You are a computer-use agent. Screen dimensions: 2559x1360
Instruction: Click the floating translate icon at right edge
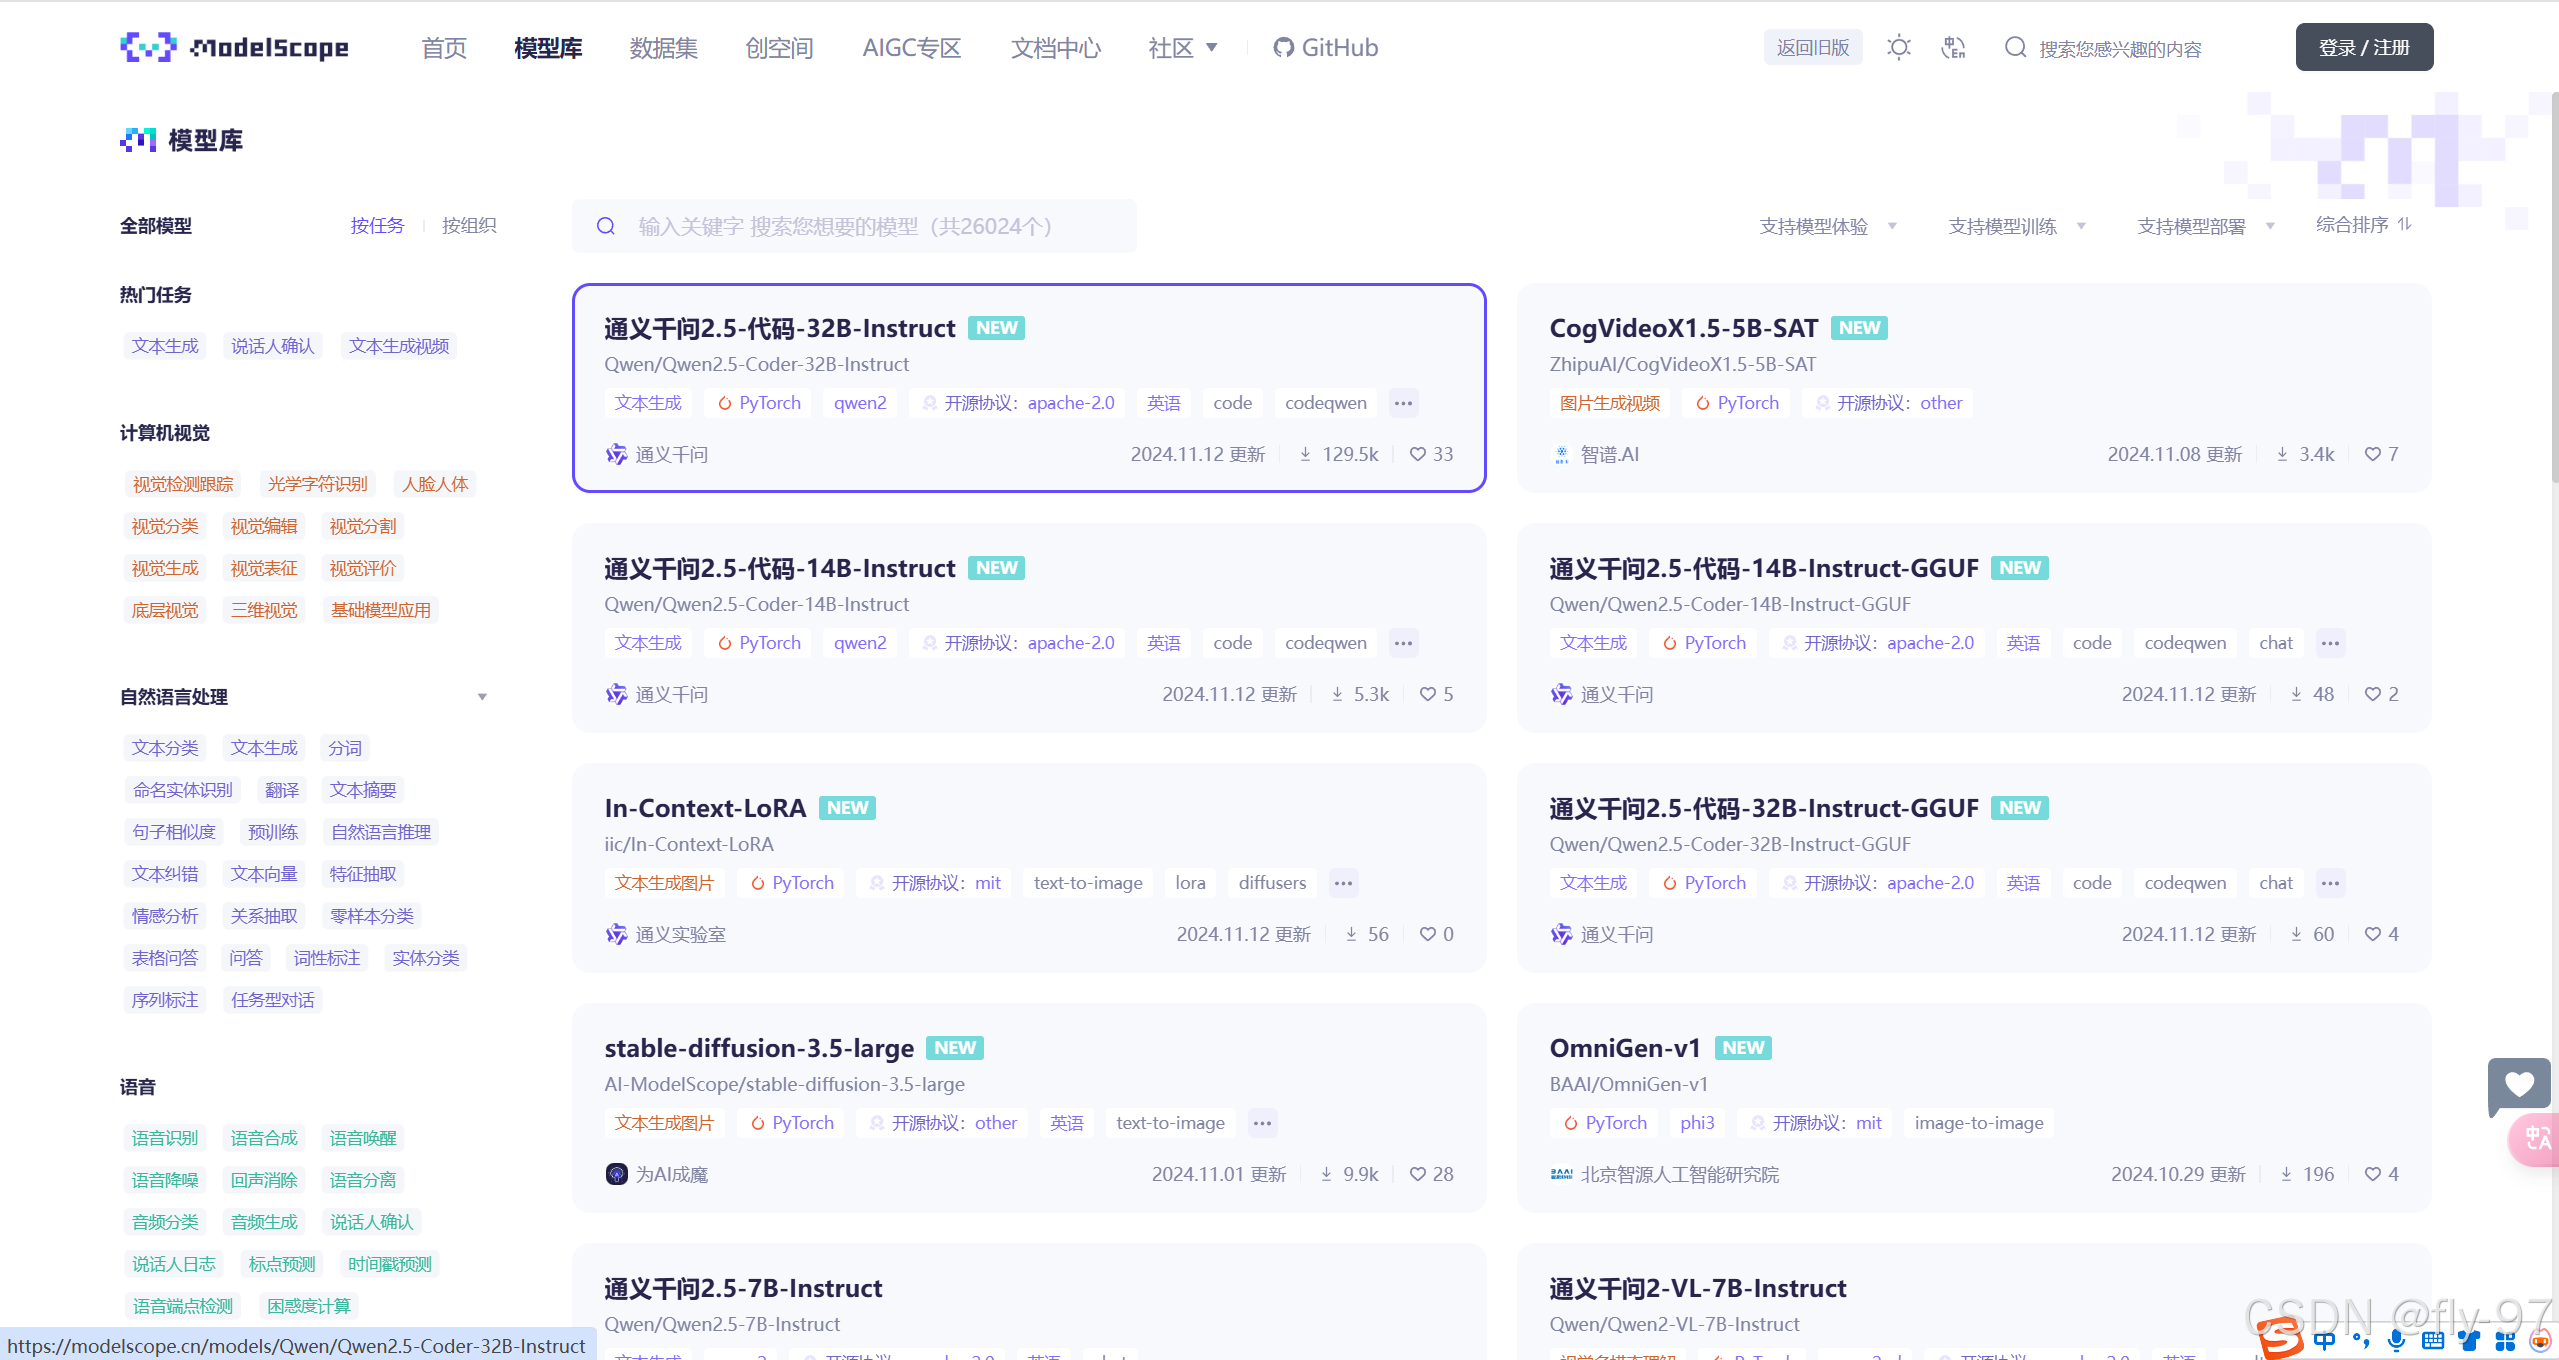click(2537, 1139)
